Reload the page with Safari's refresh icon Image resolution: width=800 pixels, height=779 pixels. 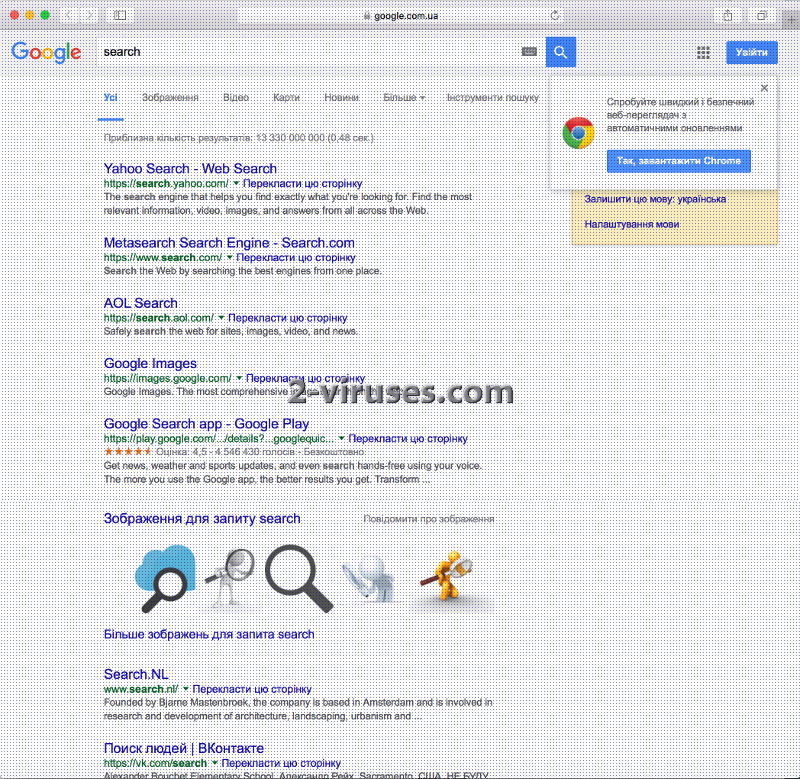(556, 15)
